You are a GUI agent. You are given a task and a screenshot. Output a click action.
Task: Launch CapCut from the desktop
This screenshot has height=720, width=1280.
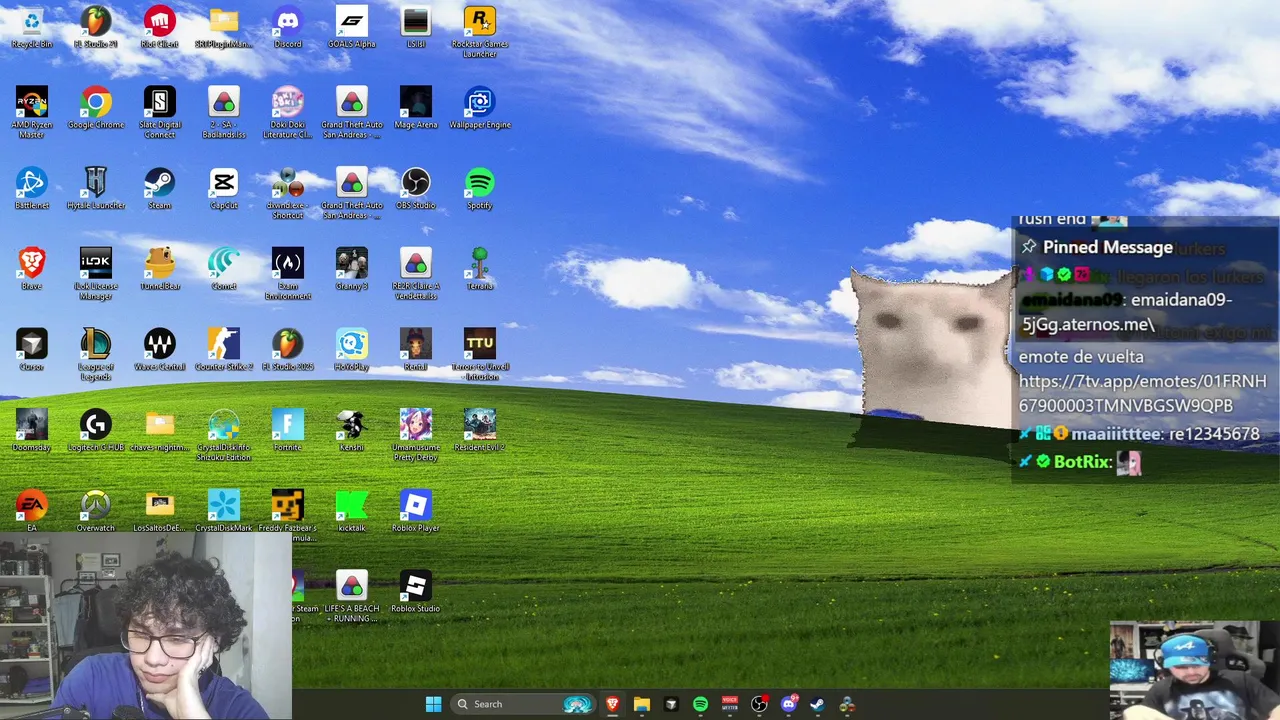(224, 188)
